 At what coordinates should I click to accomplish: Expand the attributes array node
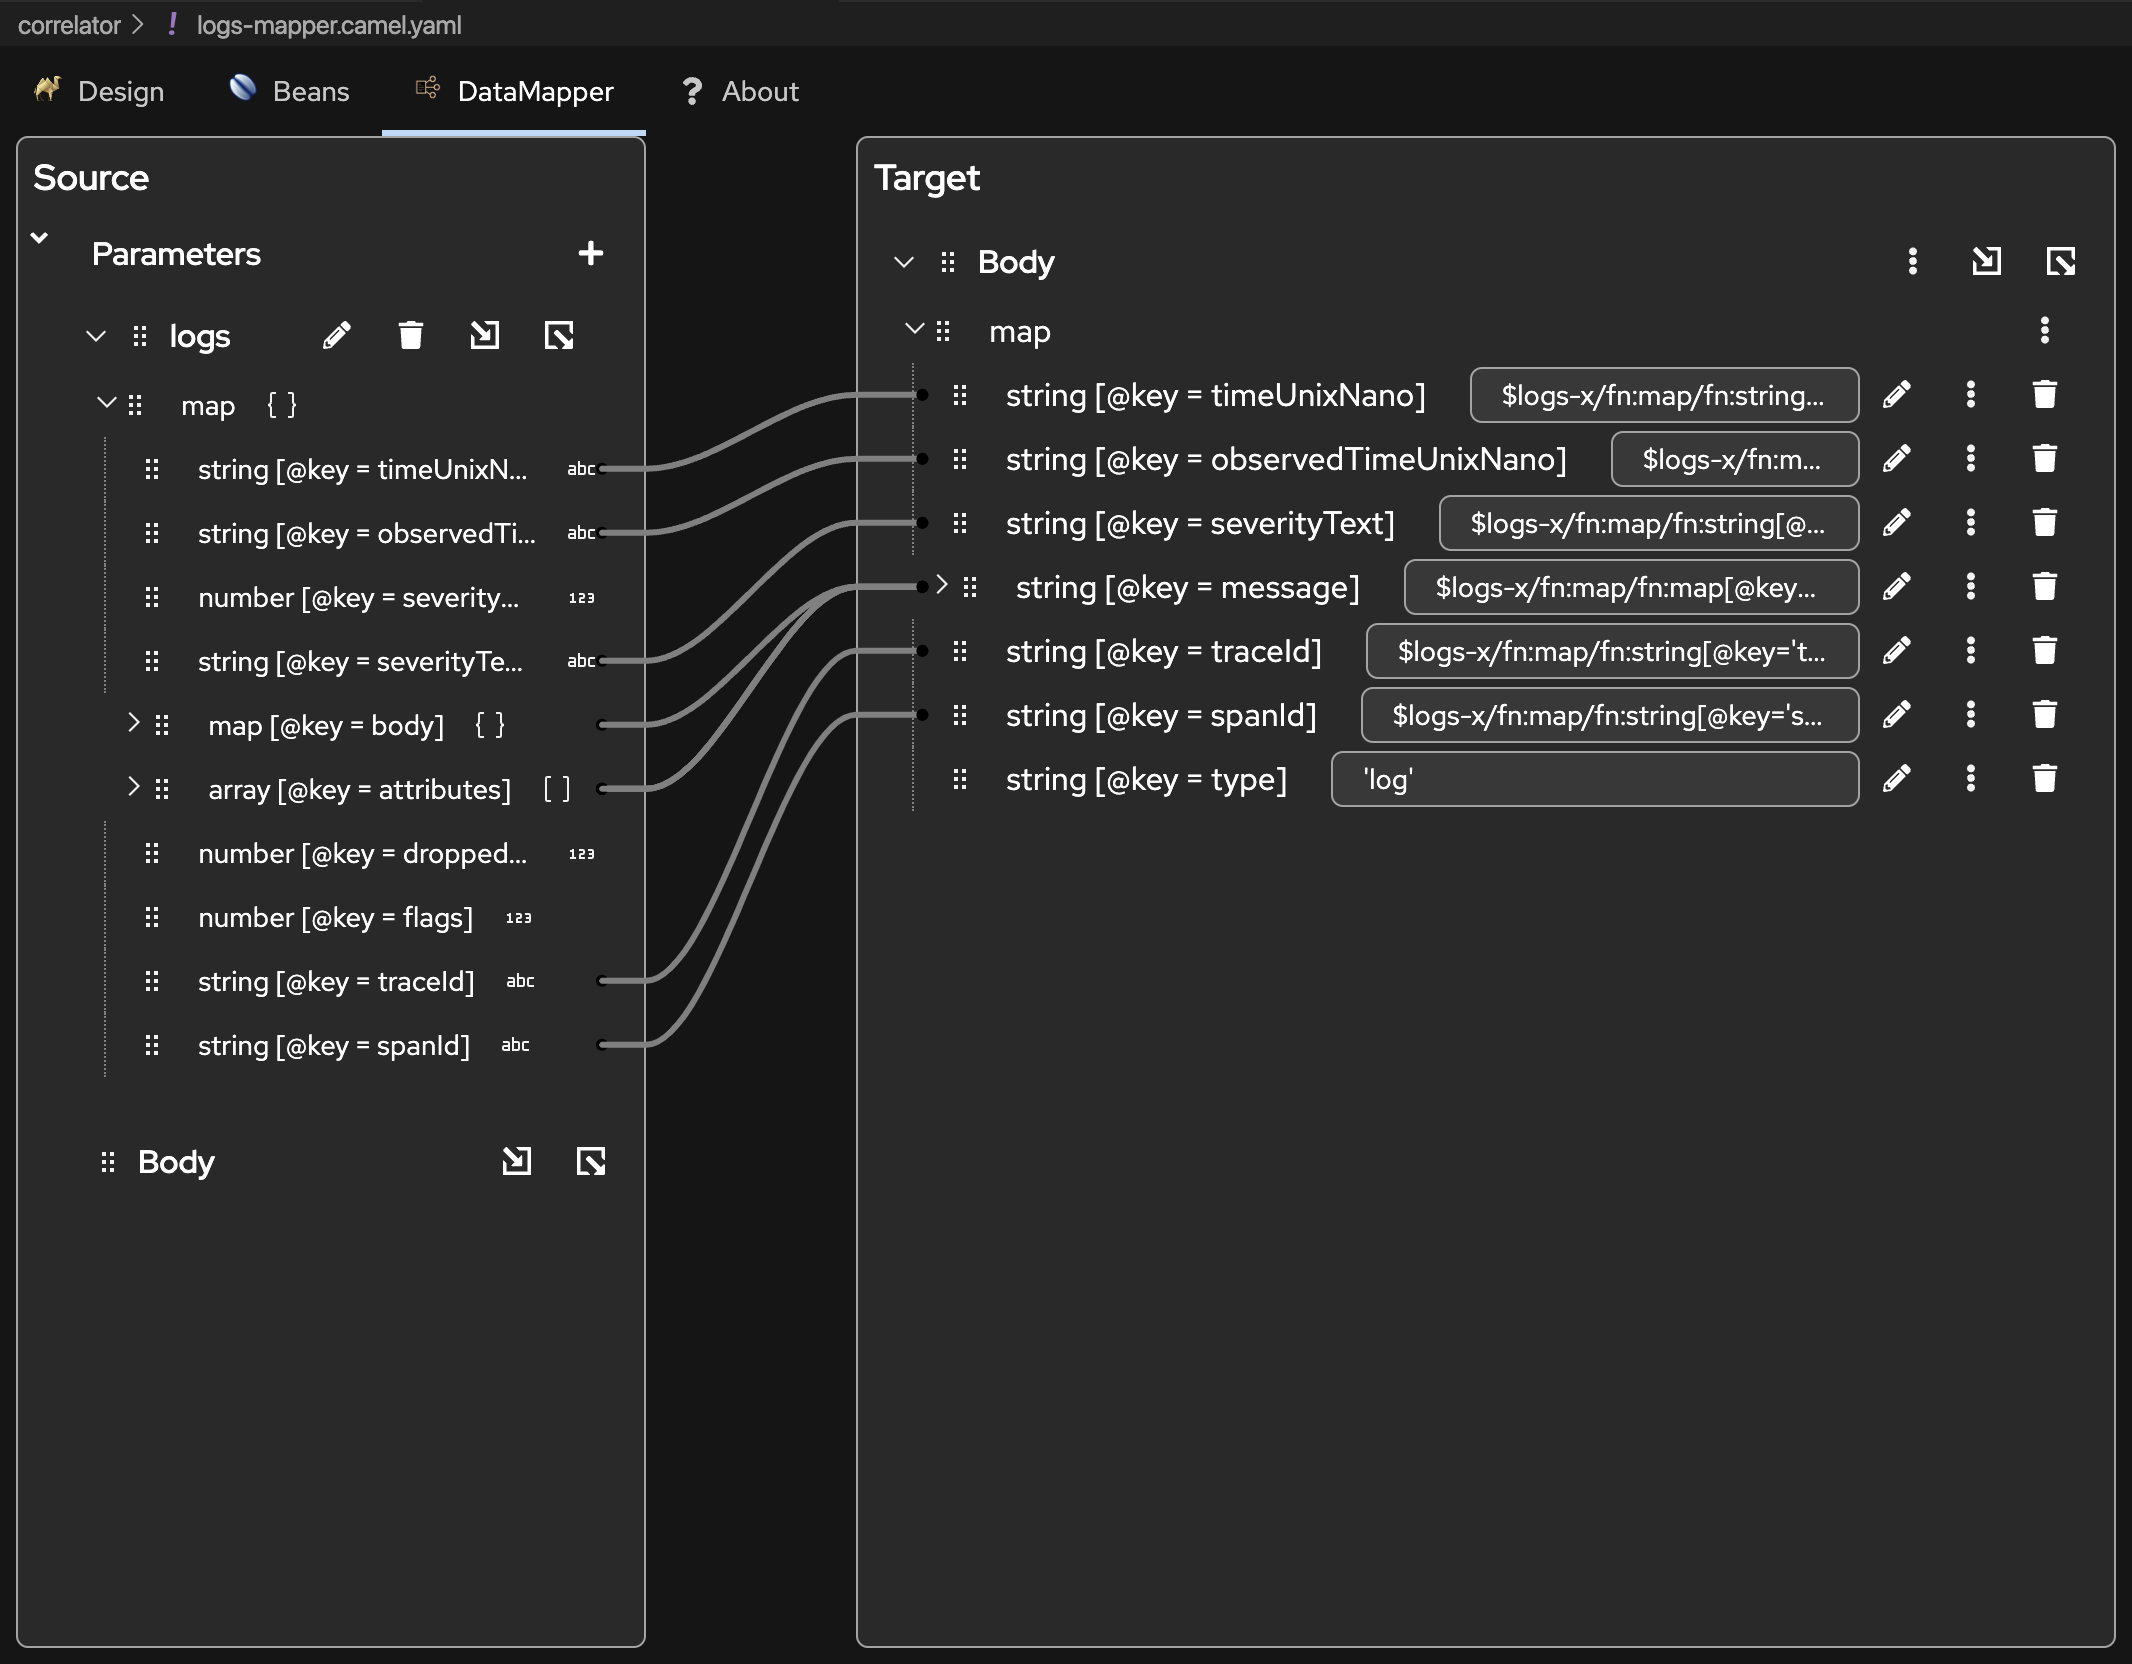click(x=135, y=789)
